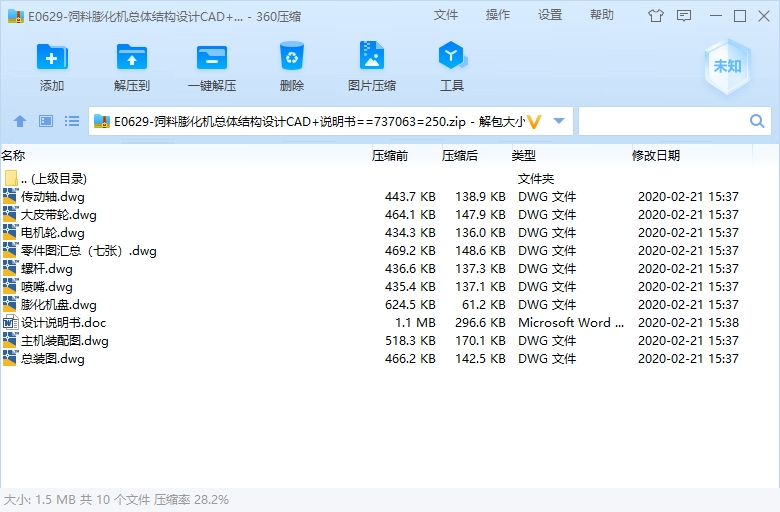Click the skin (shirt) icon in the title bar

tap(656, 16)
